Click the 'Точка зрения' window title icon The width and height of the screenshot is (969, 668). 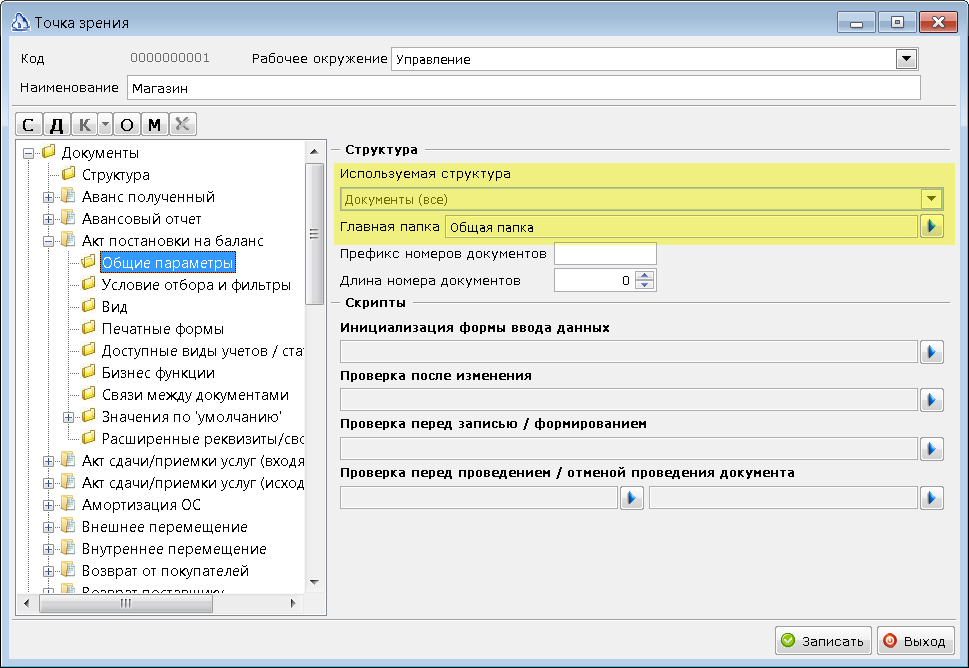point(20,22)
